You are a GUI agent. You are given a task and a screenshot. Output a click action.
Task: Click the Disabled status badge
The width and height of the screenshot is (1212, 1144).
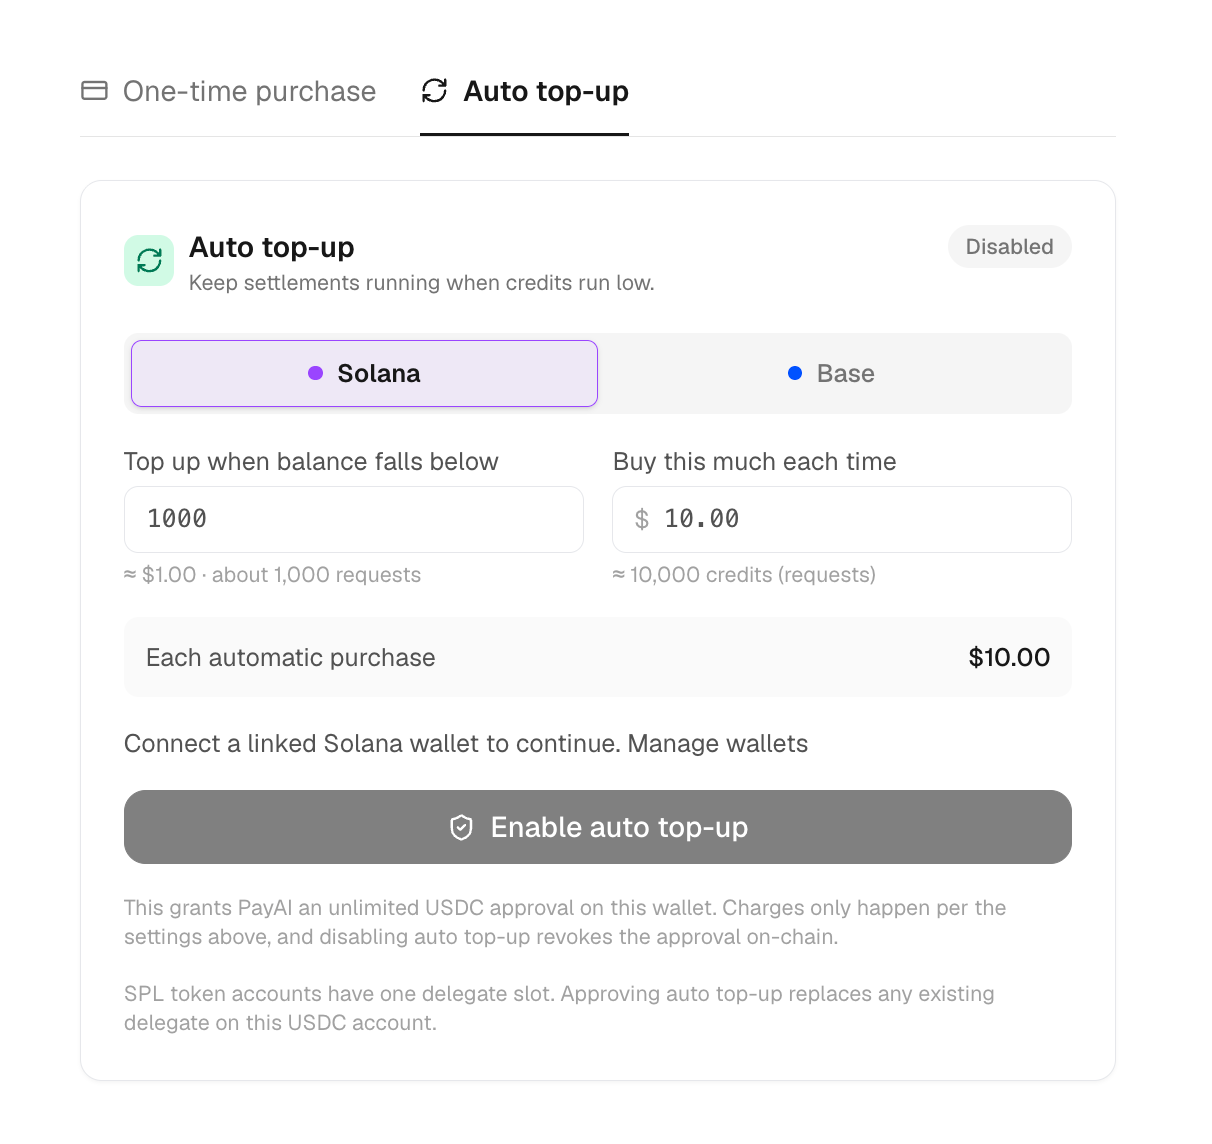1009,247
